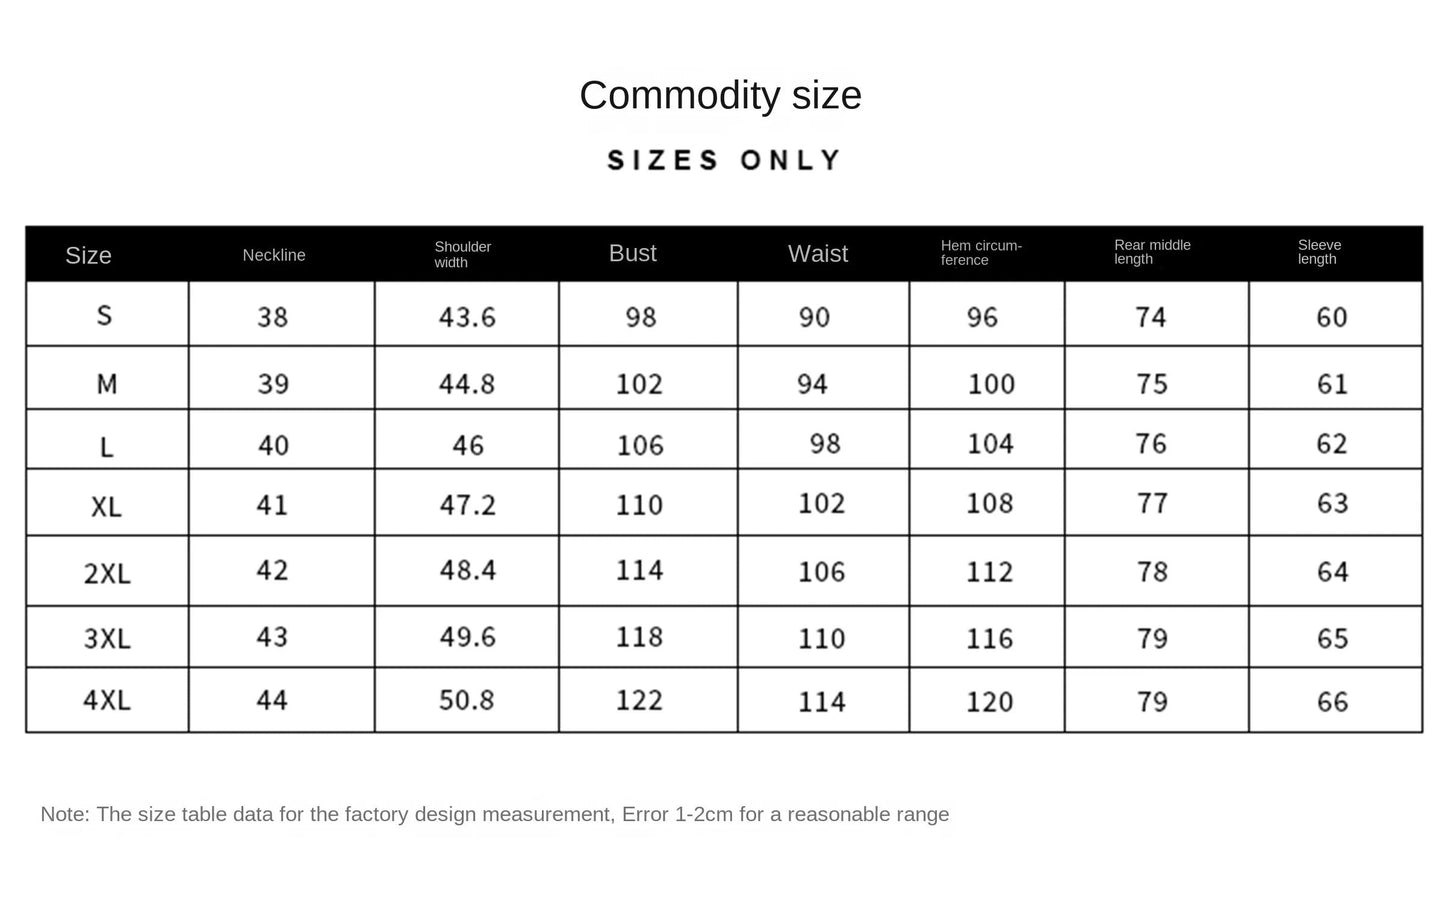Viewport: 1445px width, 903px height.
Task: Click the "SIZES ONLY" subtitle text
Action: tap(724, 160)
